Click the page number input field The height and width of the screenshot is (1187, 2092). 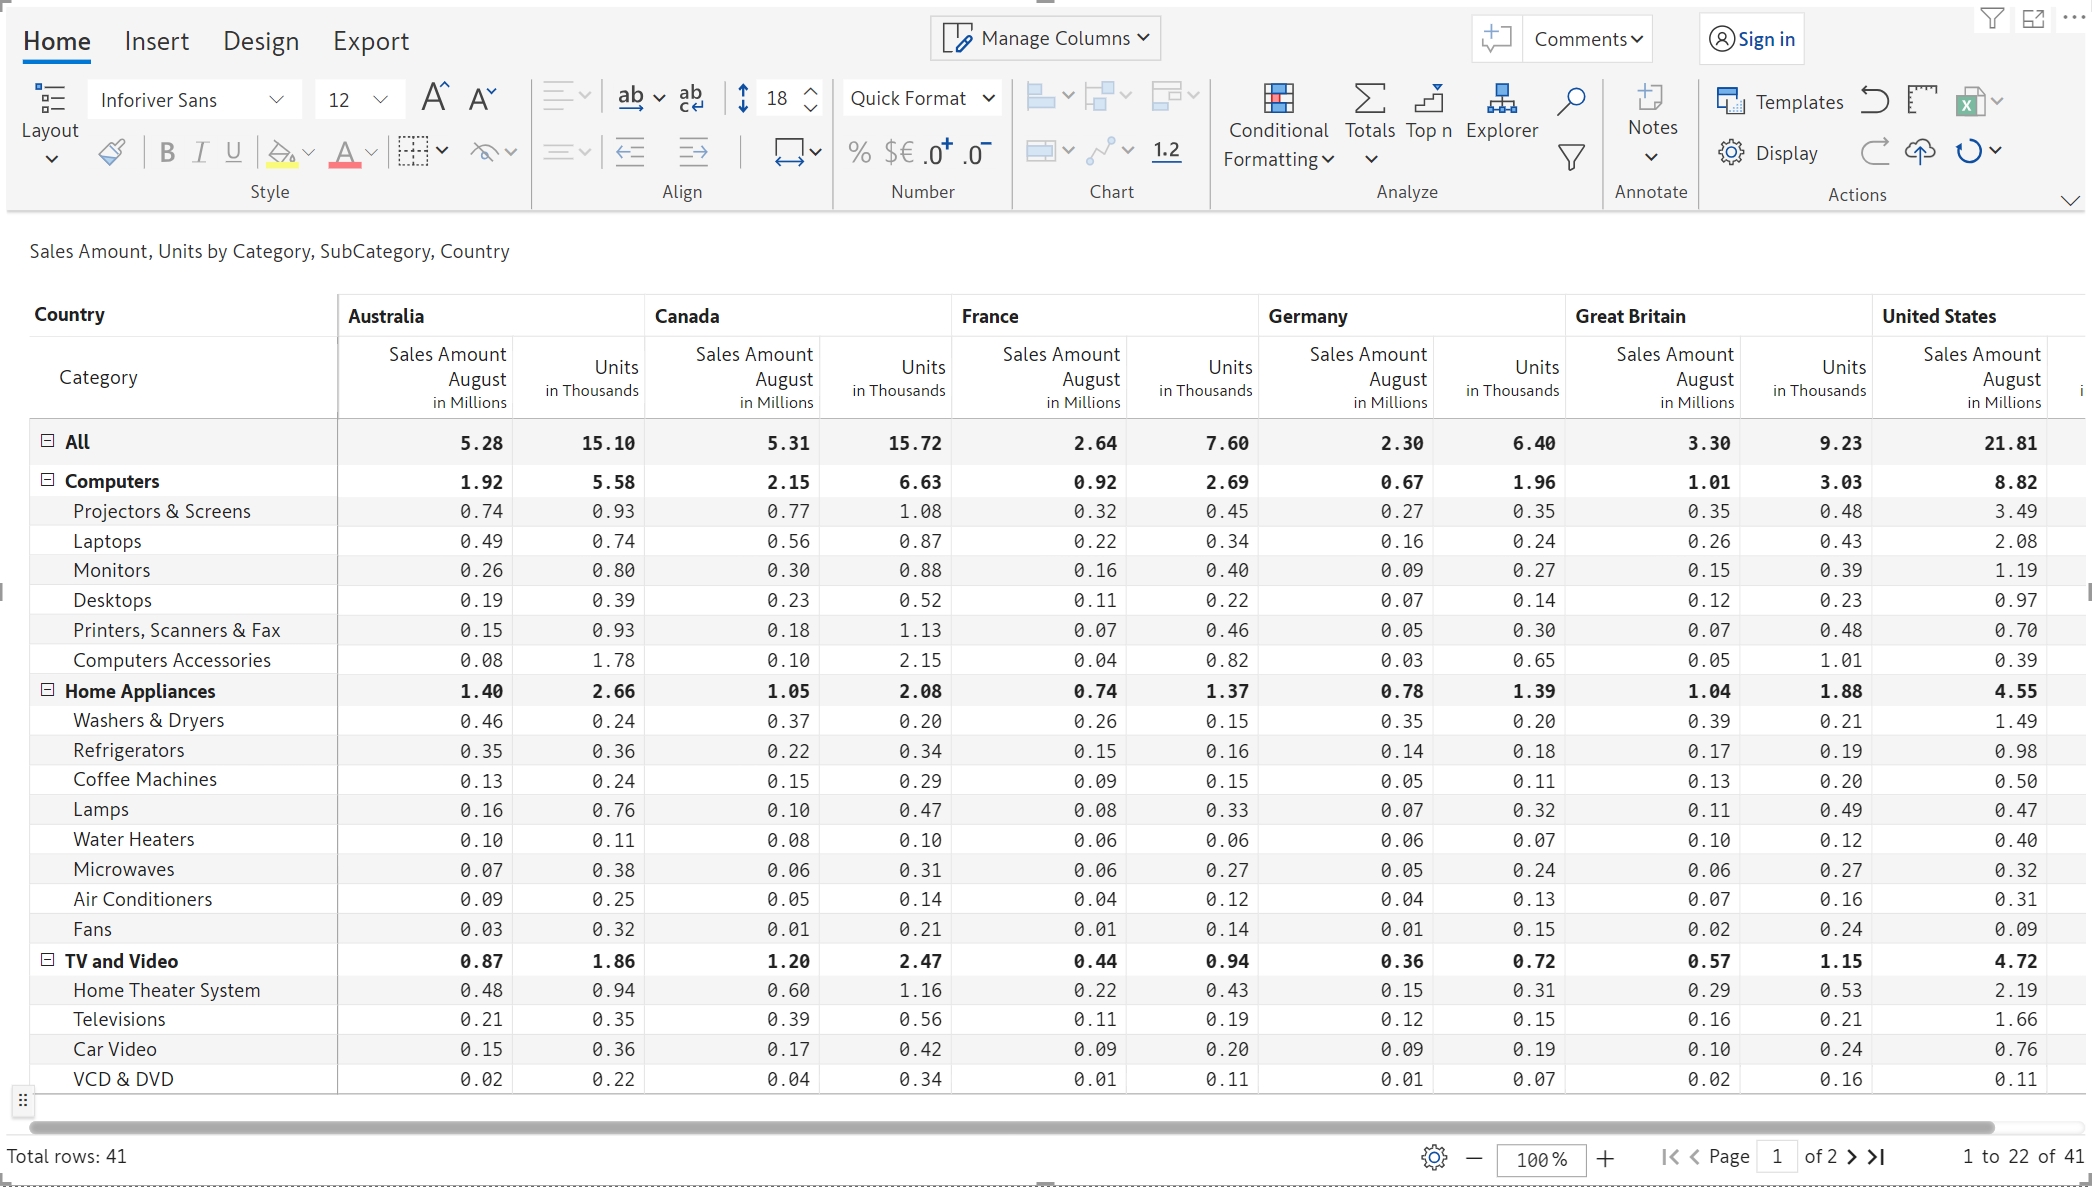click(1777, 1157)
